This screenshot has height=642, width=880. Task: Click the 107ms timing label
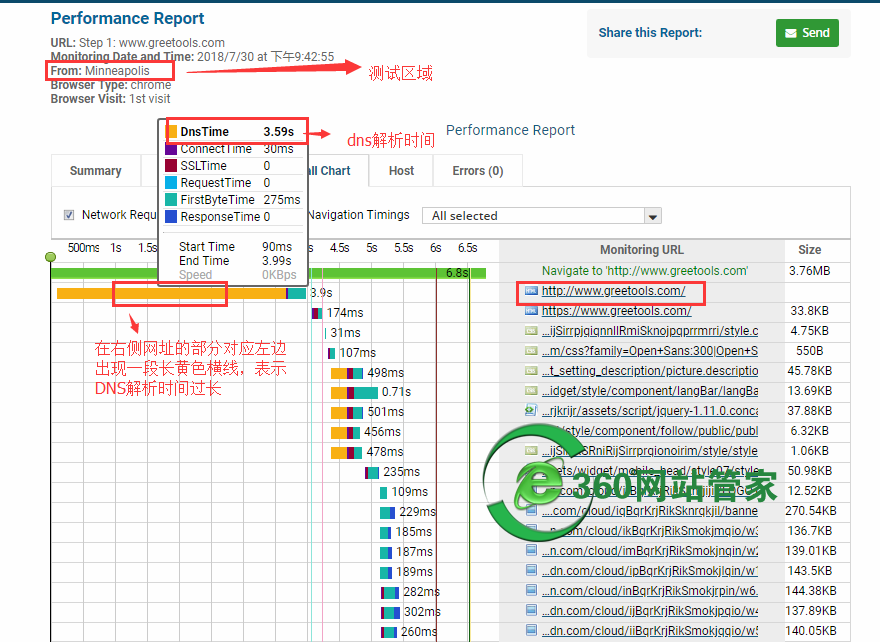(x=358, y=352)
